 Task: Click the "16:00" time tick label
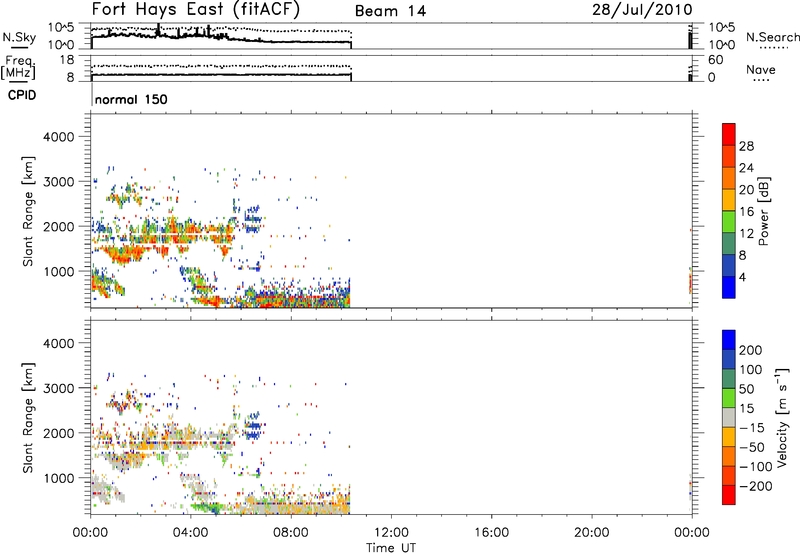(491, 533)
